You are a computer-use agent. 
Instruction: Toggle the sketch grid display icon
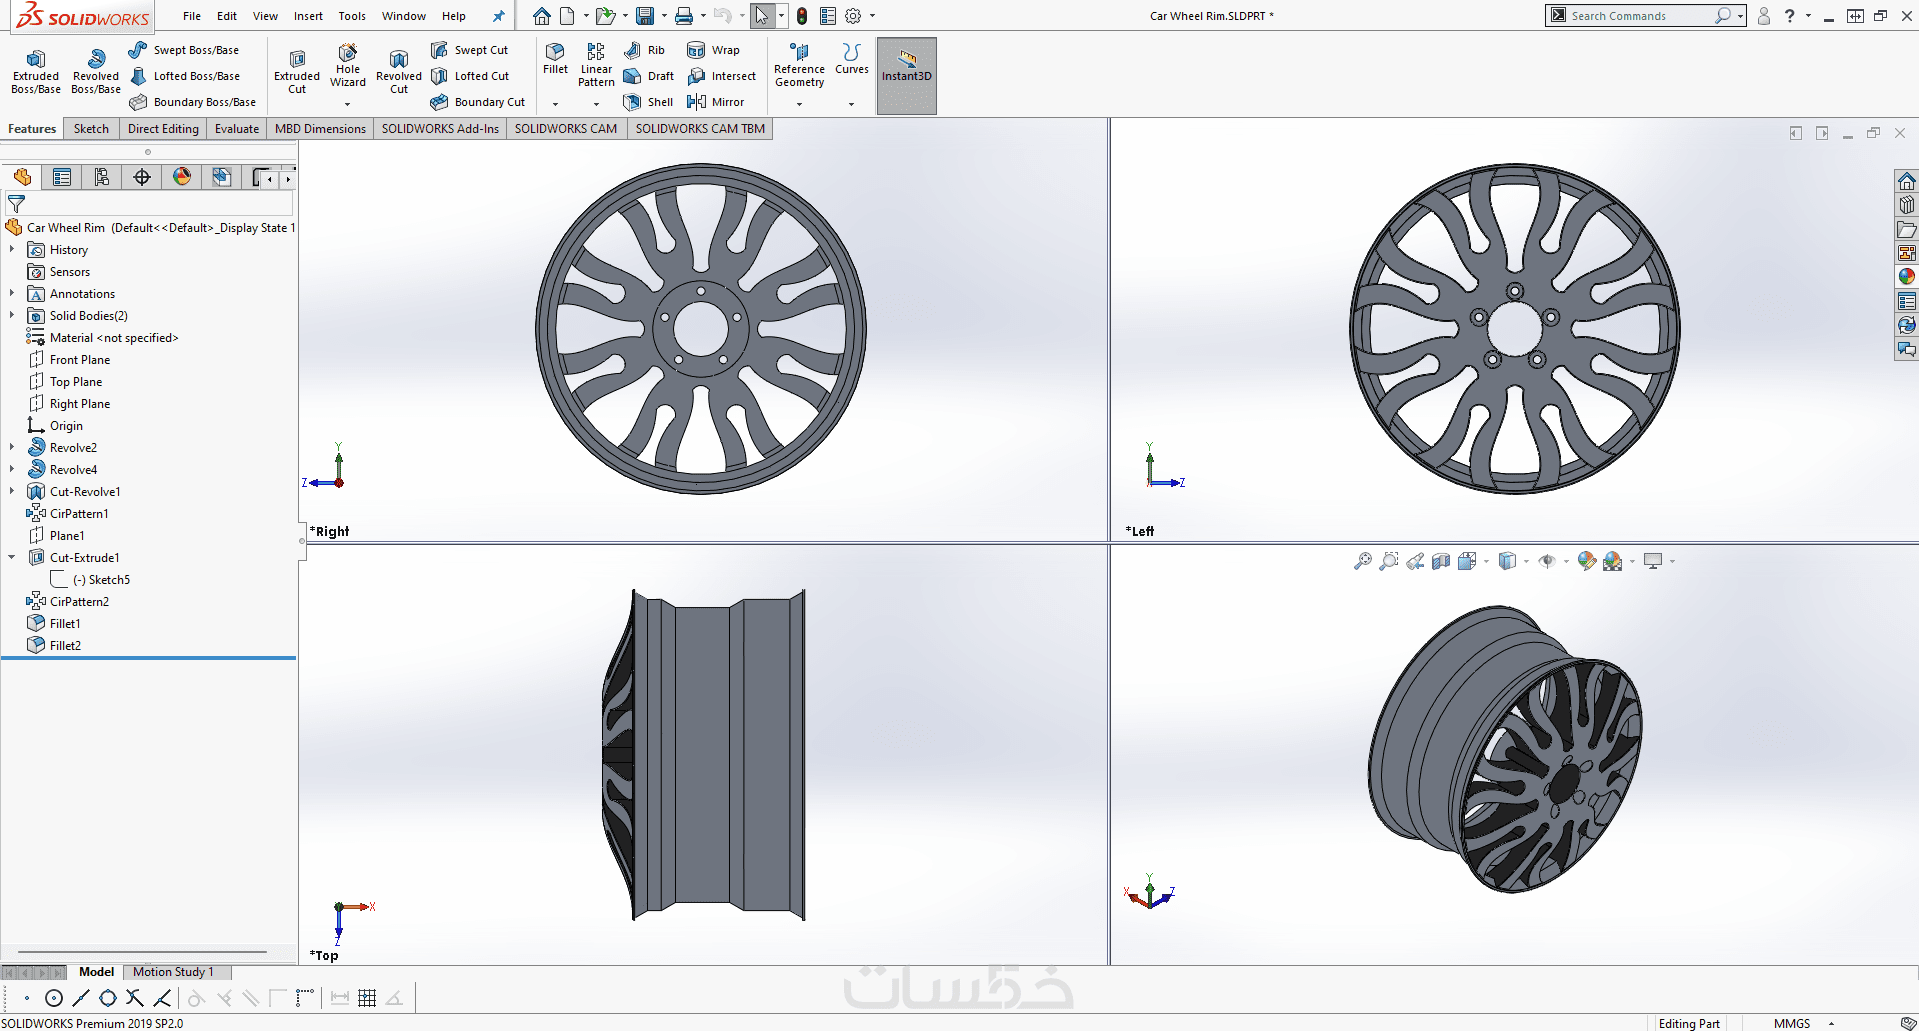(367, 998)
